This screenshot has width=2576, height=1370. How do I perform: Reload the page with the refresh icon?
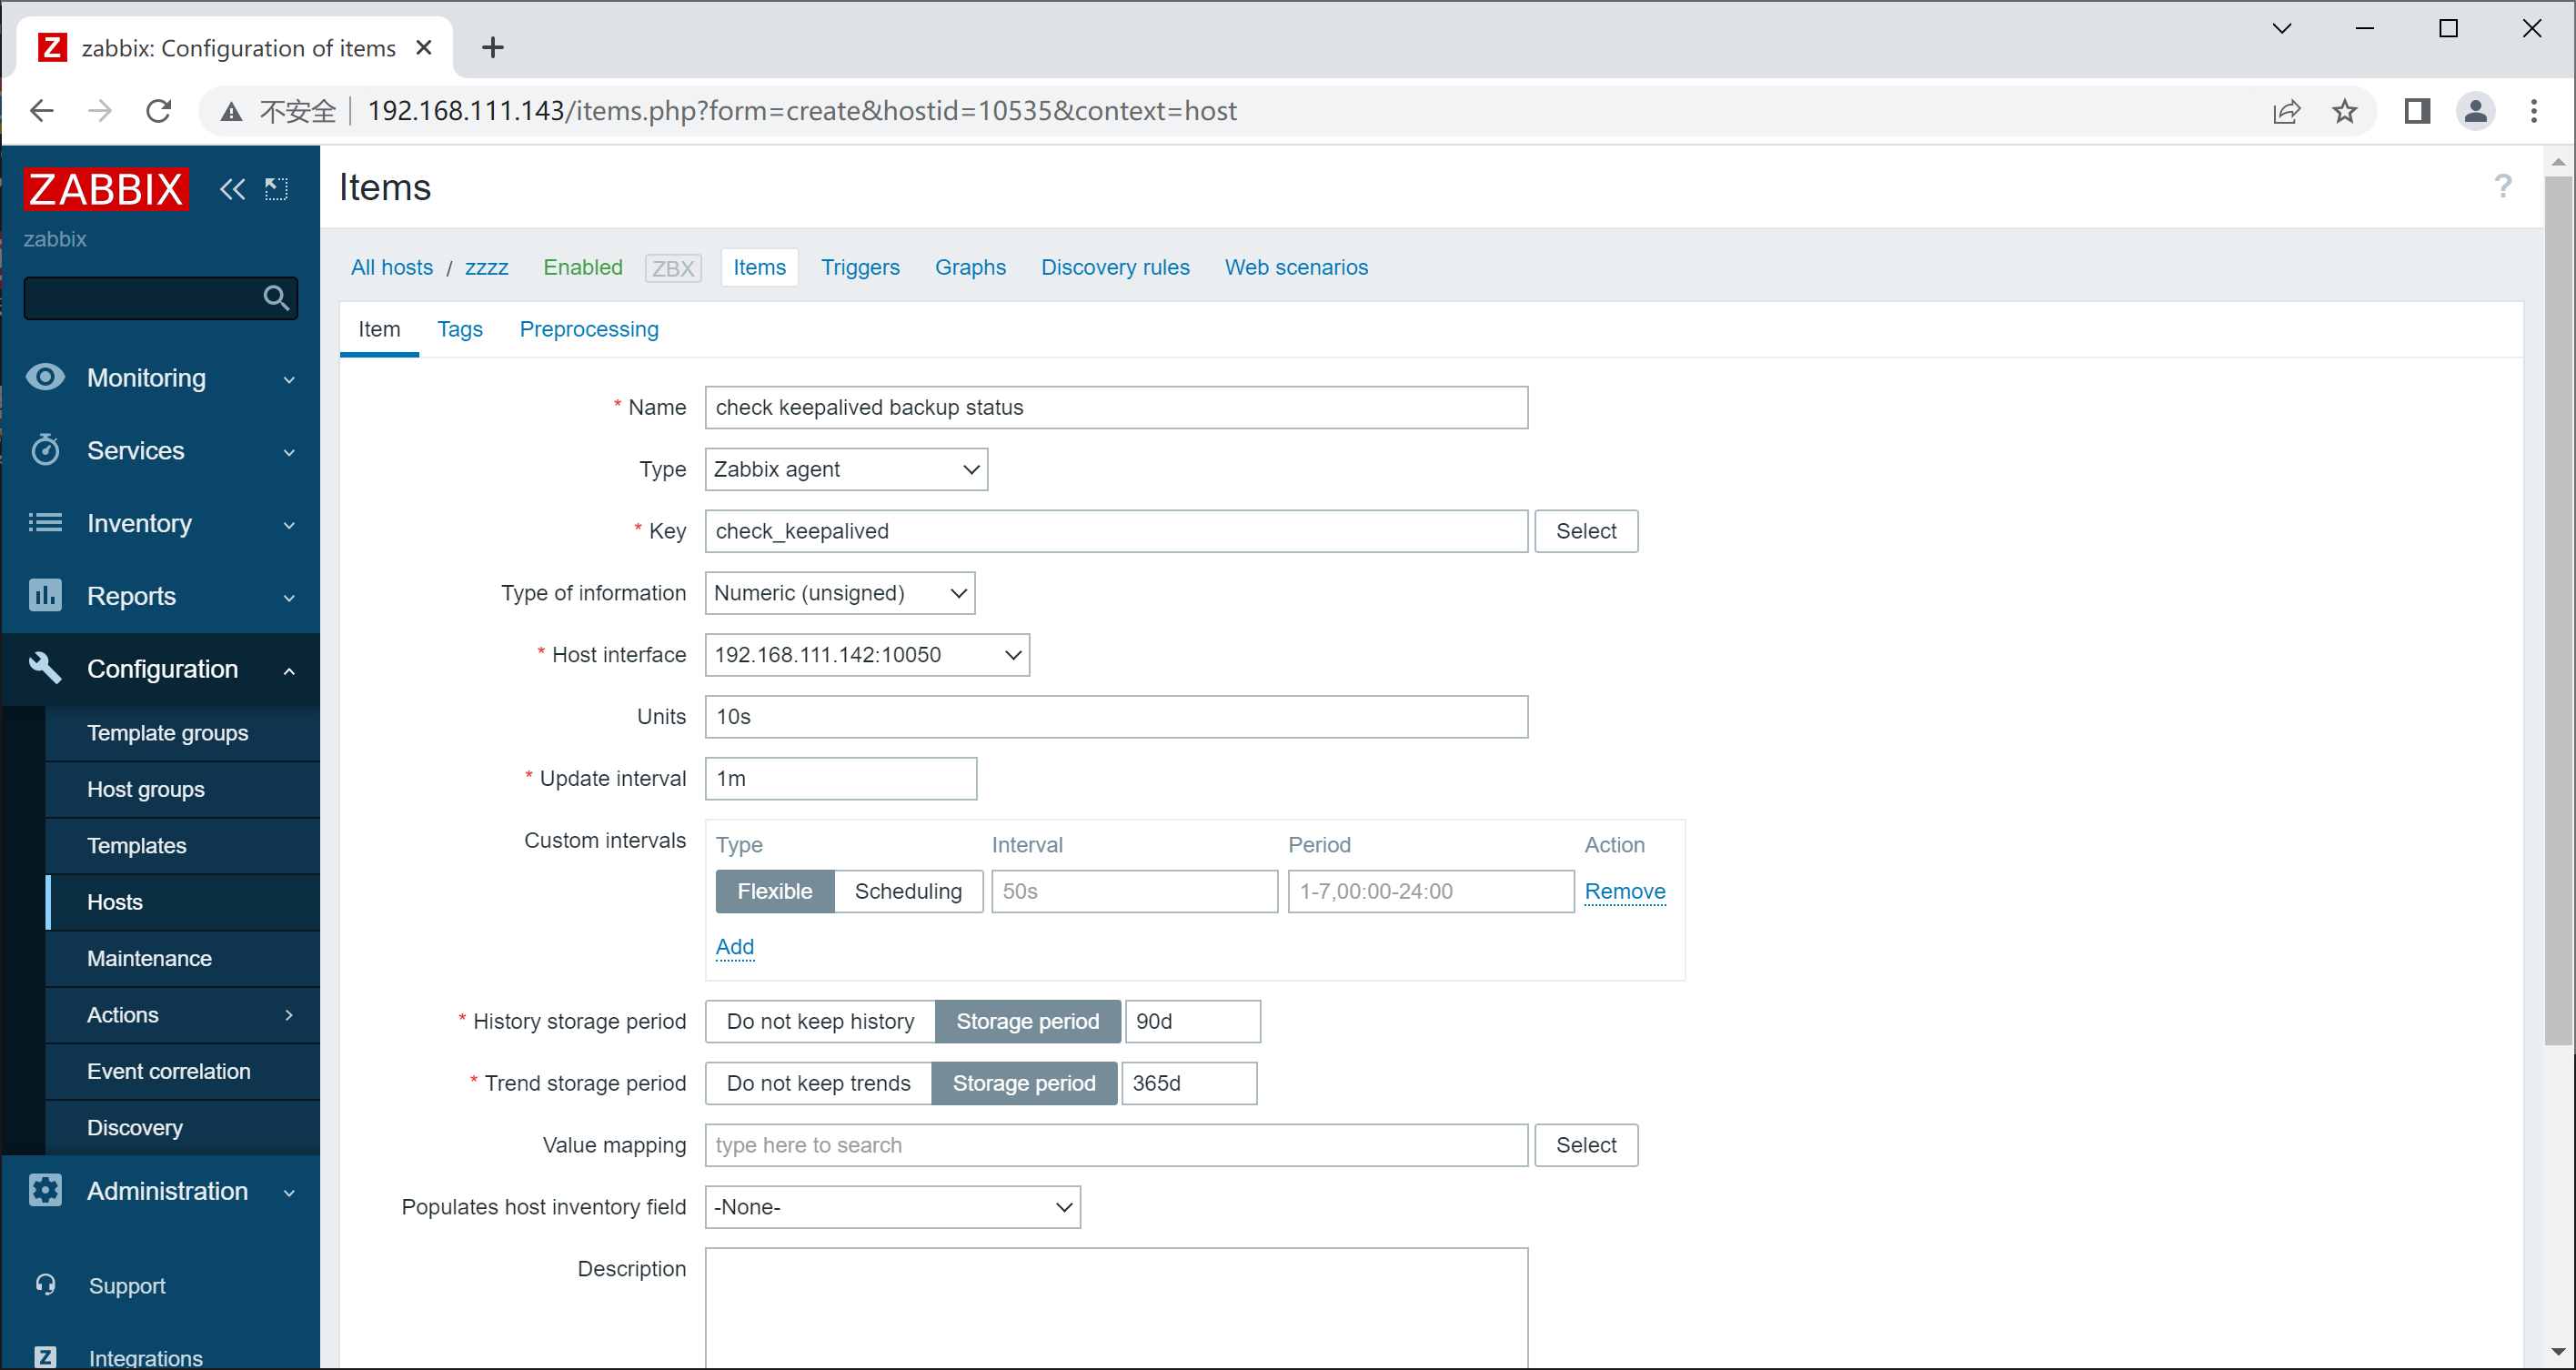[159, 111]
